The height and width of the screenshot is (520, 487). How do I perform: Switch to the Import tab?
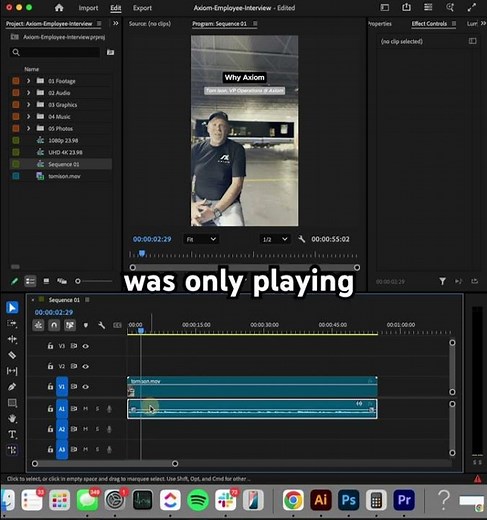point(88,8)
